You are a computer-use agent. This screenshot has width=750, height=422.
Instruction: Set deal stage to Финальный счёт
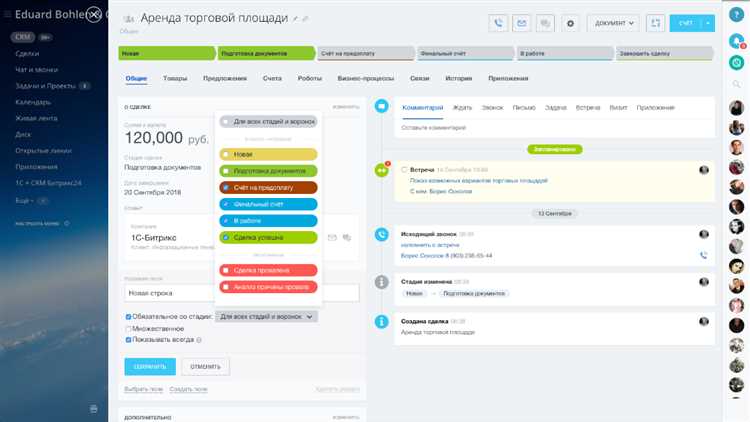(465, 54)
